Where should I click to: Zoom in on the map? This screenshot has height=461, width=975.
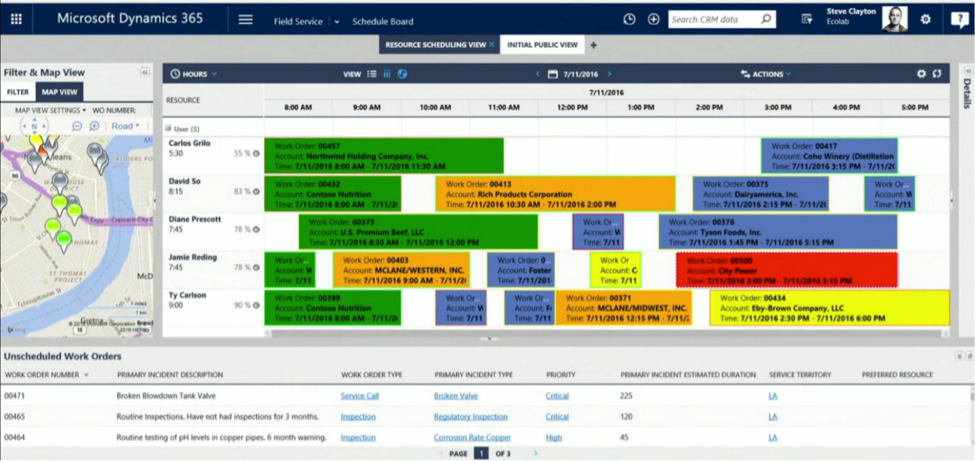tap(94, 126)
